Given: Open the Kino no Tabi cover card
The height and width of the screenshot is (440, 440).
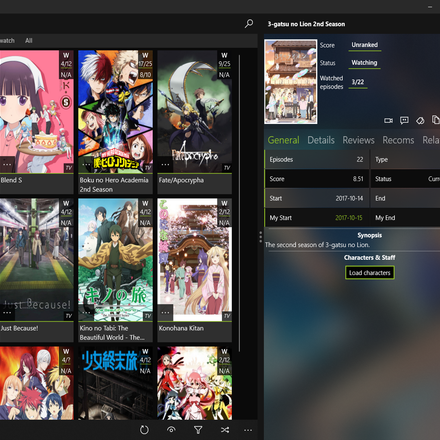Looking at the screenshot, I should click(x=116, y=260).
